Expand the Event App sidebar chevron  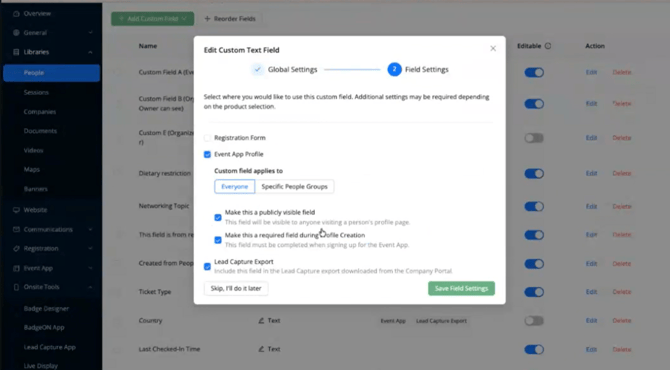pos(90,268)
